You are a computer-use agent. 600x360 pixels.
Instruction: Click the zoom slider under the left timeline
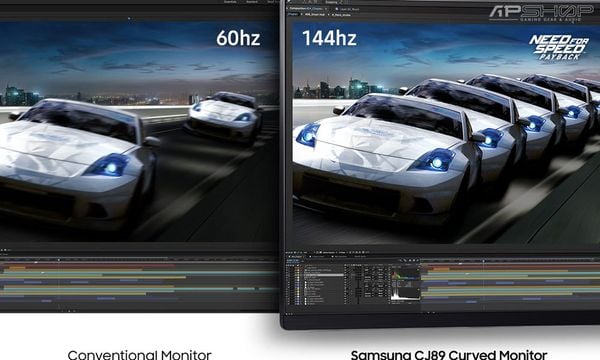68,311
